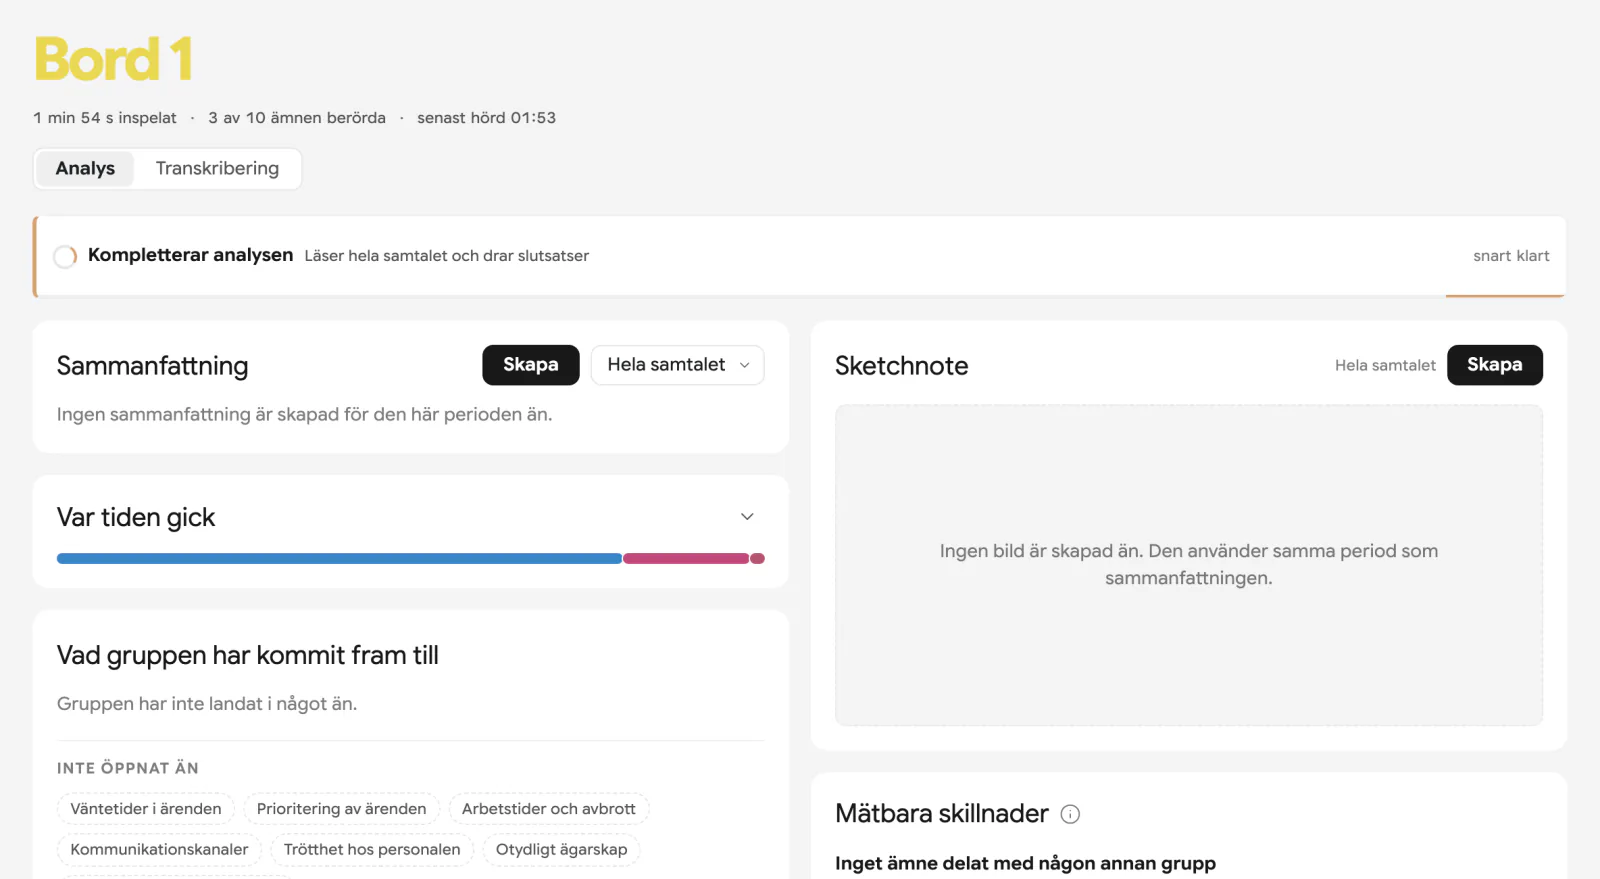Click the info icon beside Mätbara skillnader
The image size is (1600, 879).
tap(1070, 814)
